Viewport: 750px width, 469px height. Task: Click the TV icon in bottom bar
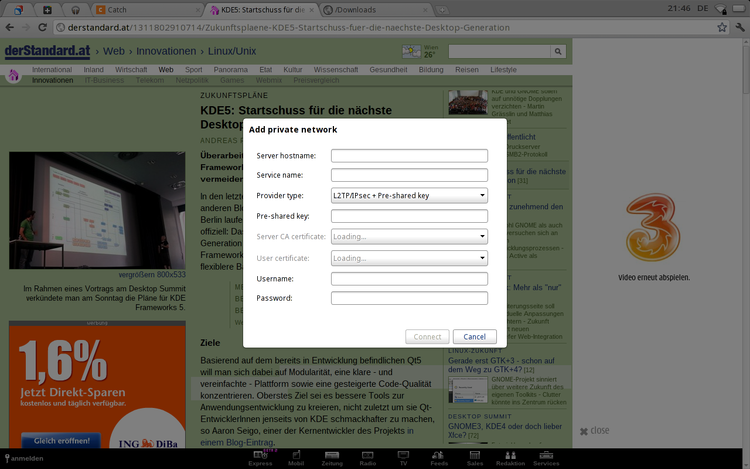tap(403, 457)
